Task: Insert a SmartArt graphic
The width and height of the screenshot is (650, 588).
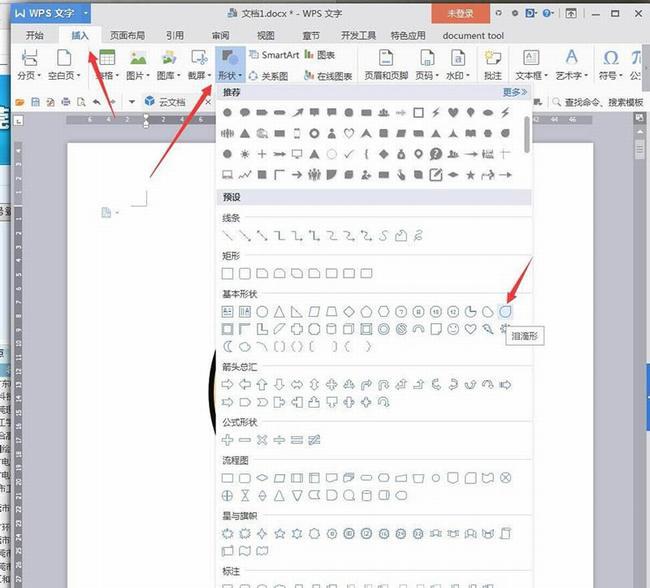Action: [x=274, y=55]
